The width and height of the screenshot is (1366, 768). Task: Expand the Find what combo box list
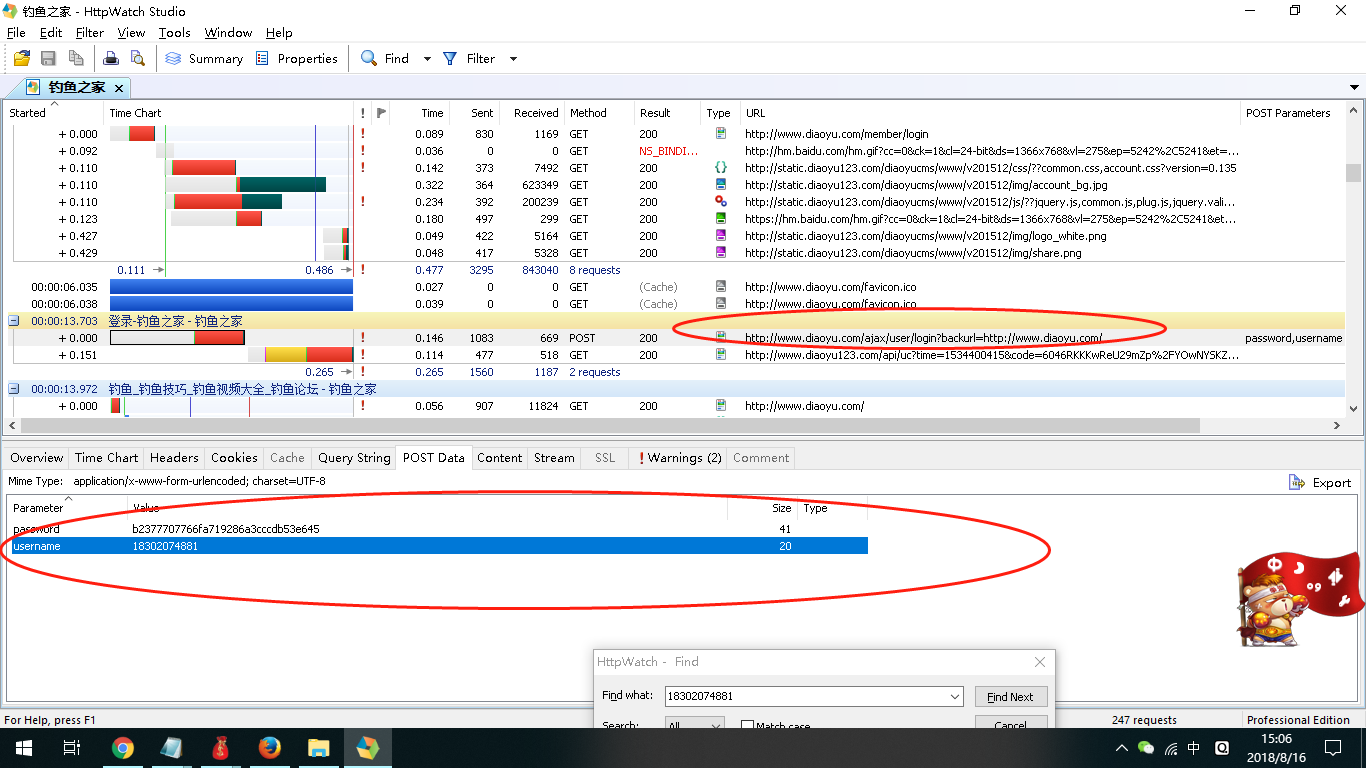pyautogui.click(x=955, y=696)
